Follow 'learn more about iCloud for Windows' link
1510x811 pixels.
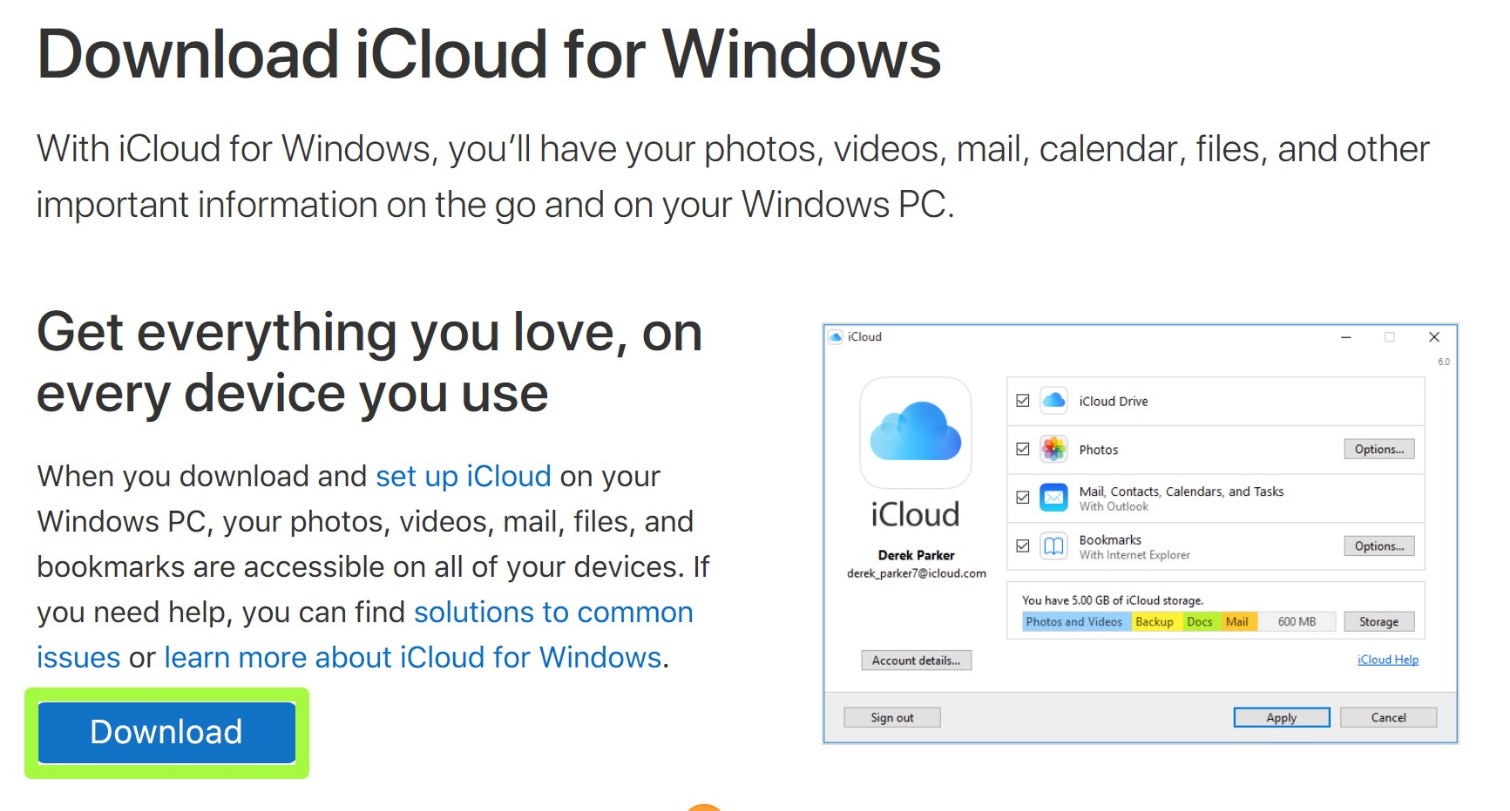412,657
